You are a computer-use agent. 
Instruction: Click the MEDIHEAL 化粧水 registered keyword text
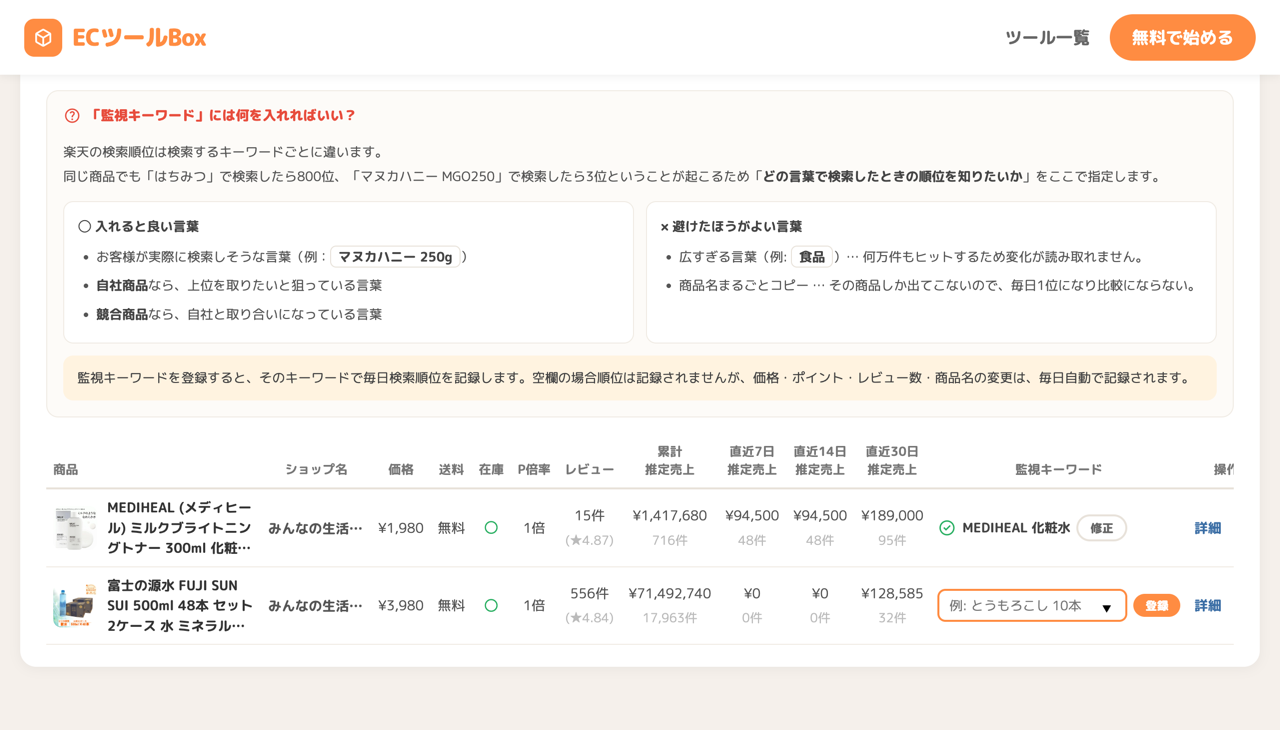(1016, 528)
